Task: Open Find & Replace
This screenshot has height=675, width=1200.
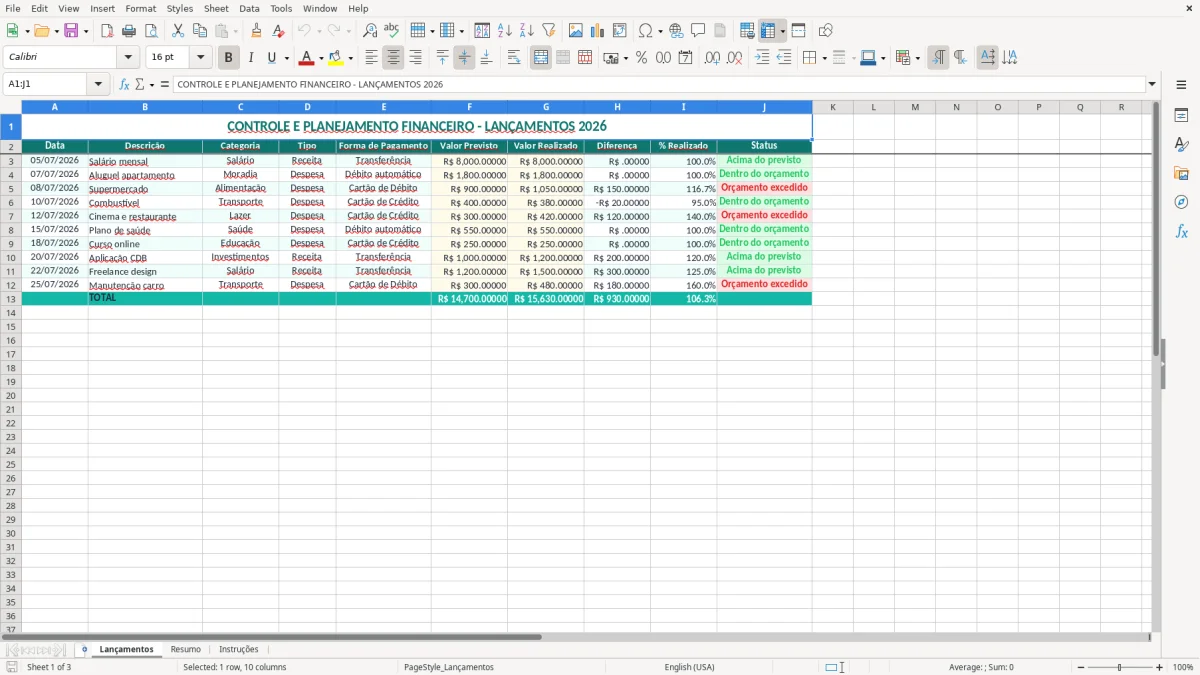Action: pos(370,31)
